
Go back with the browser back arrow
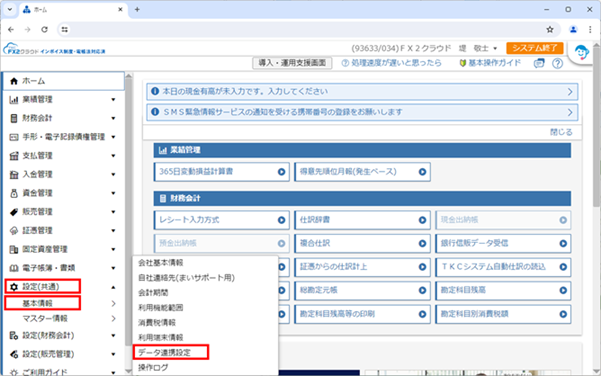coord(11,30)
